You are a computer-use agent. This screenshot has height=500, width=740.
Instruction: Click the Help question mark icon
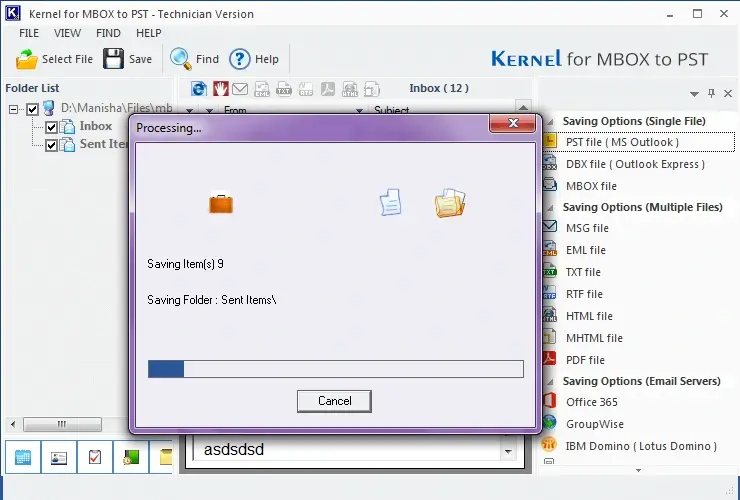click(240, 59)
